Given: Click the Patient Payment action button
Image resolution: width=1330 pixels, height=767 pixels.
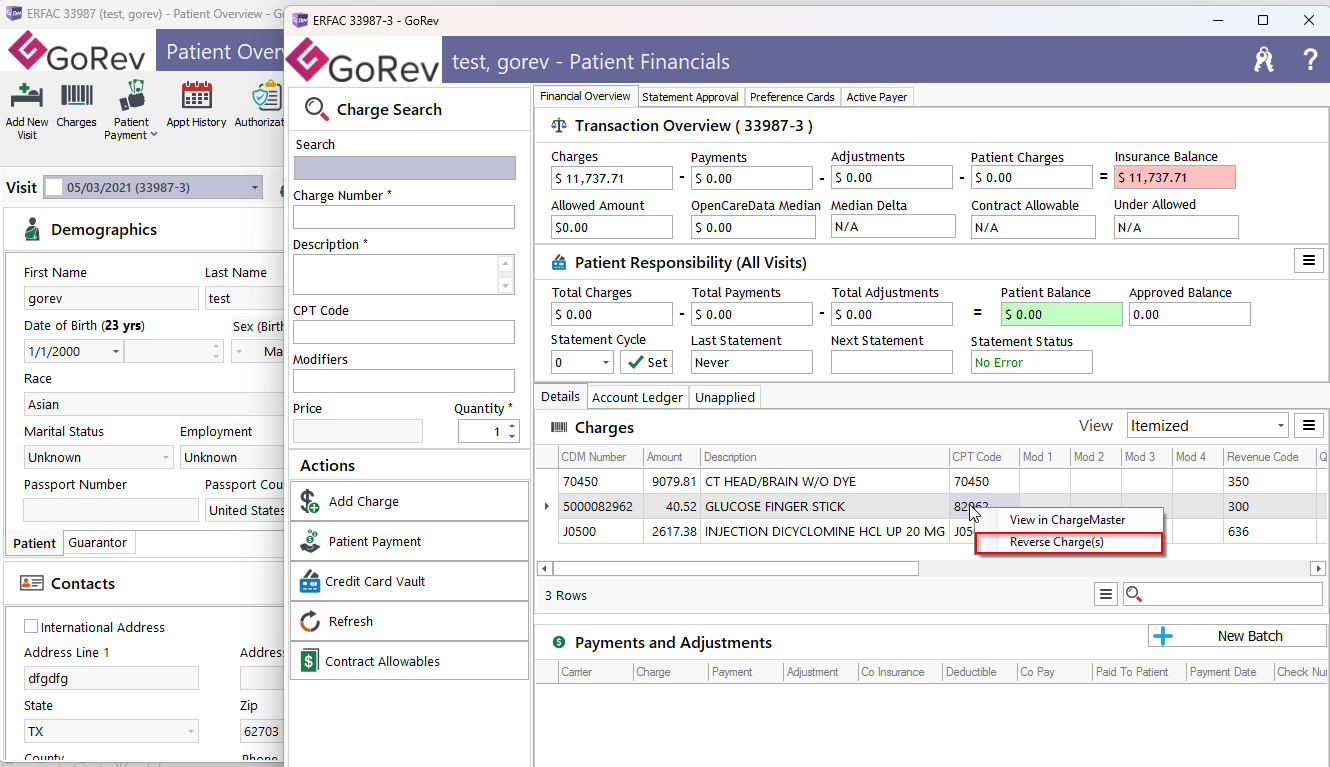Looking at the screenshot, I should coord(410,541).
